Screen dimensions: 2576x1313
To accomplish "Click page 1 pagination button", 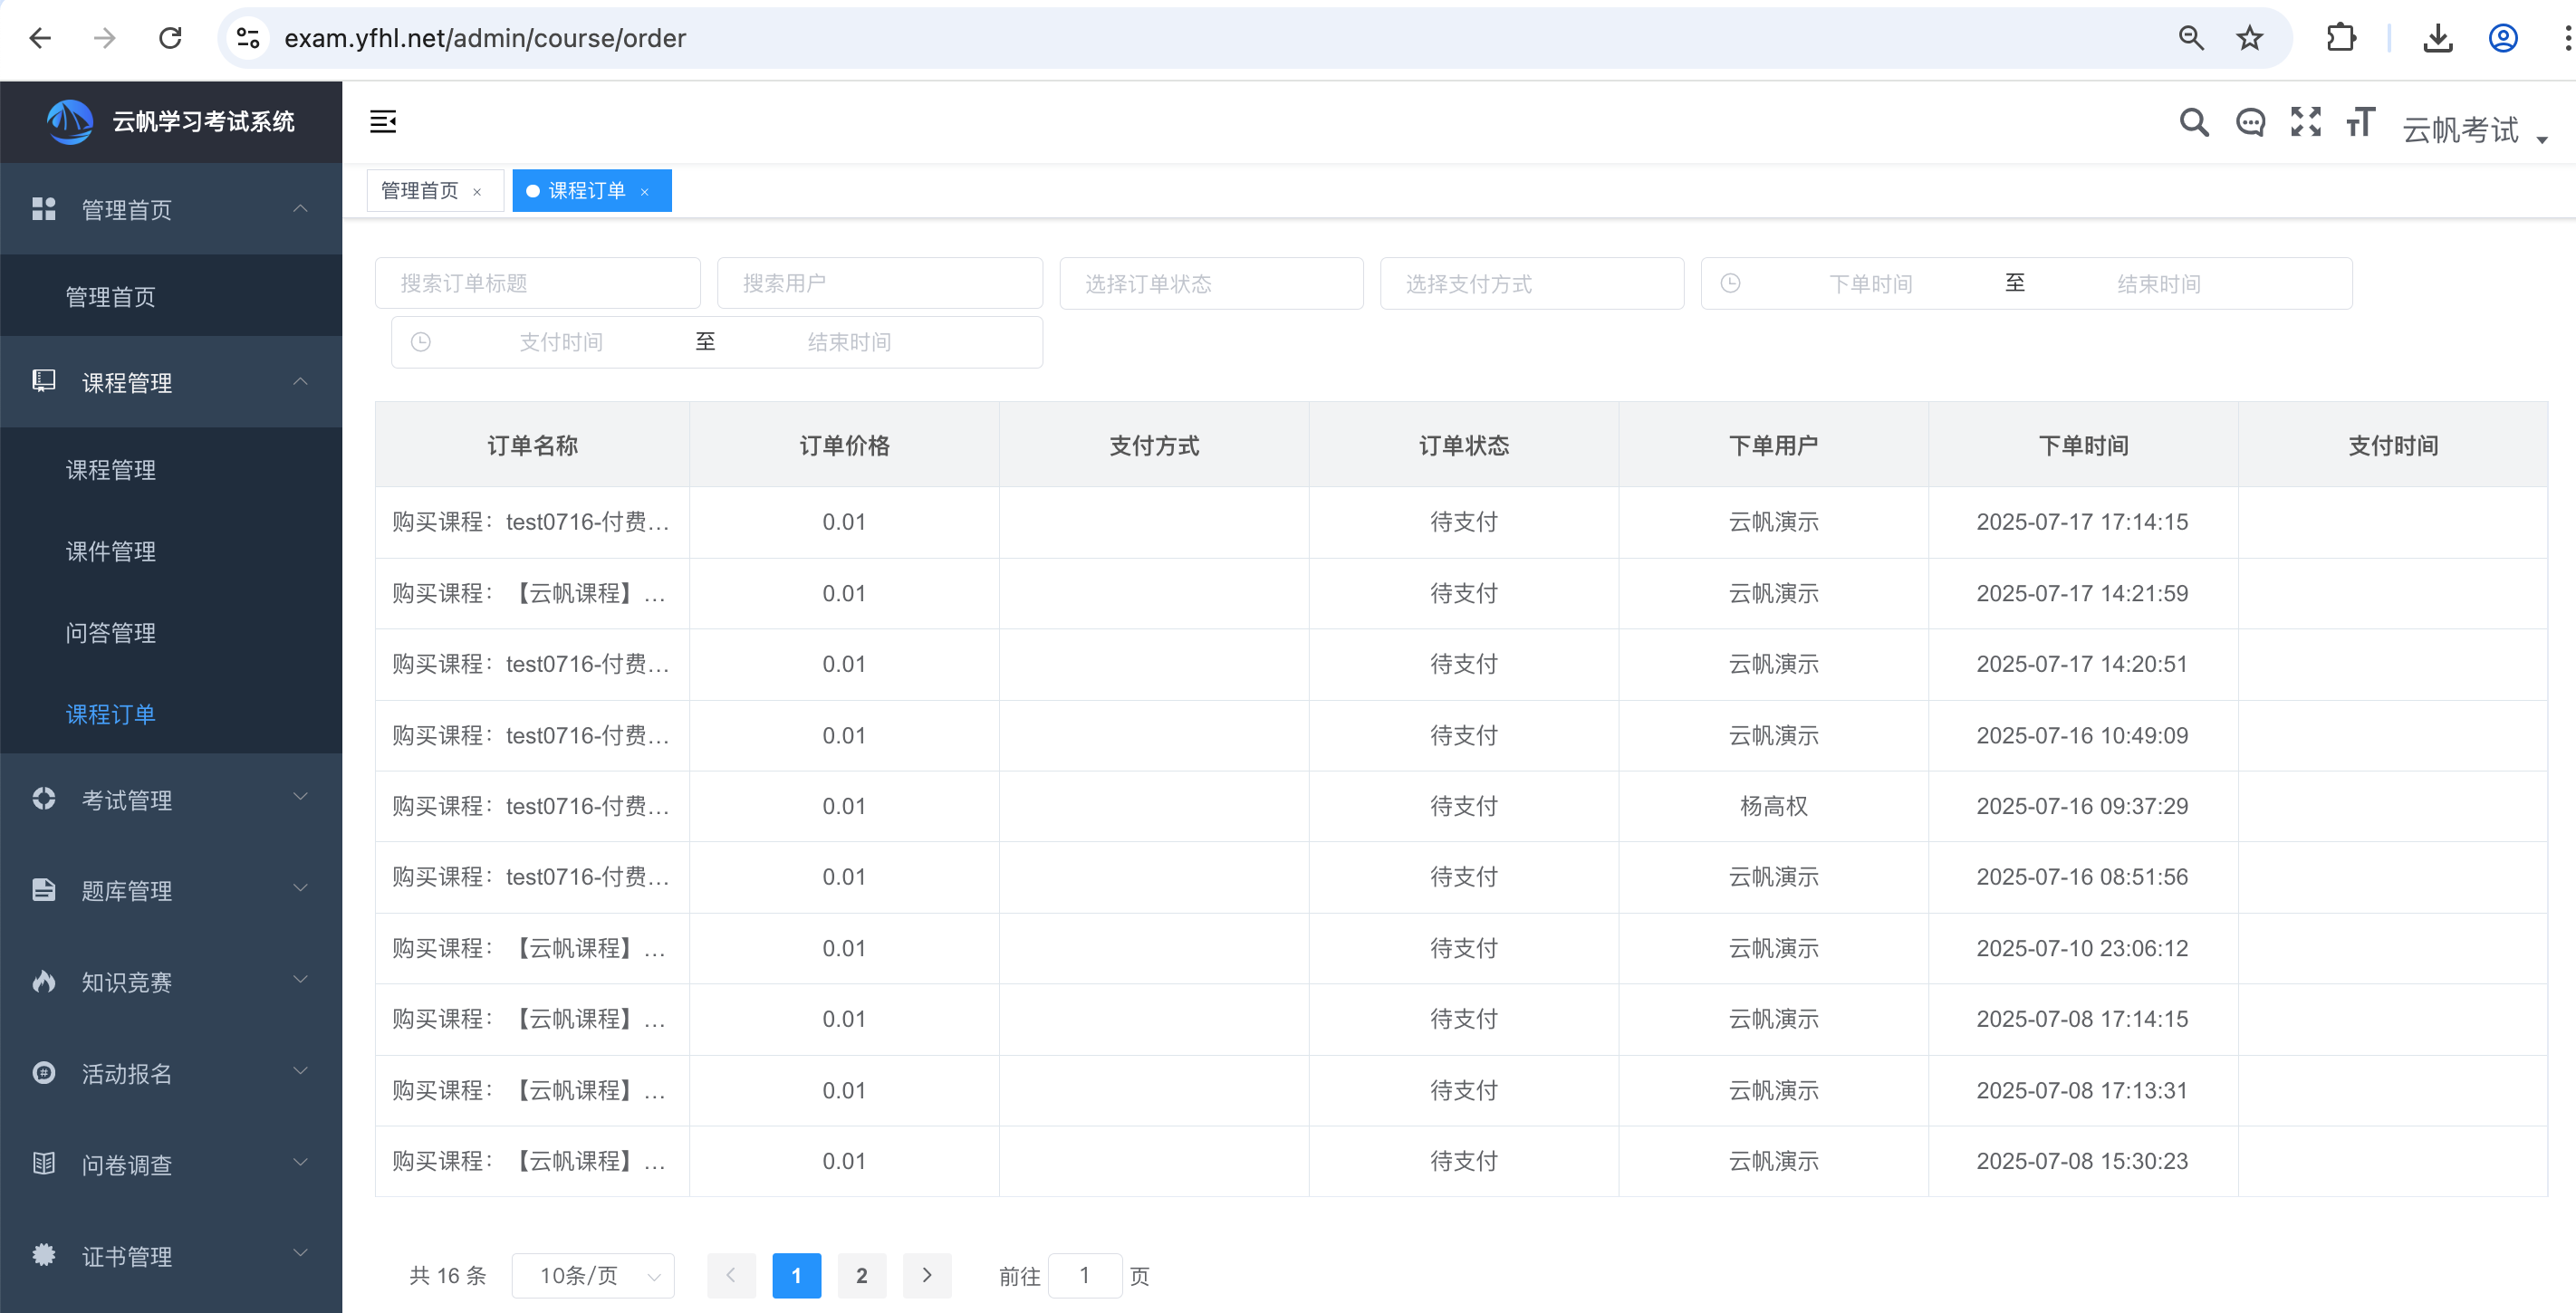I will pos(797,1275).
